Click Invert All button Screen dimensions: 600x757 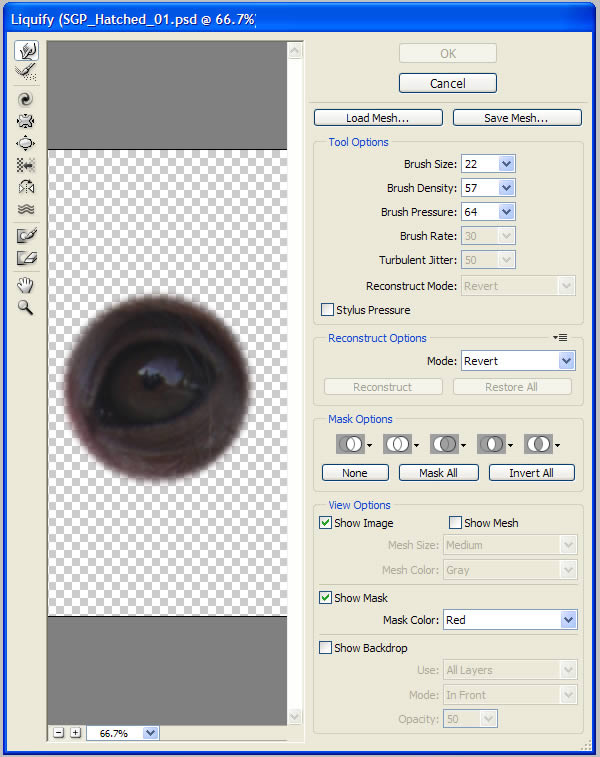tap(531, 473)
